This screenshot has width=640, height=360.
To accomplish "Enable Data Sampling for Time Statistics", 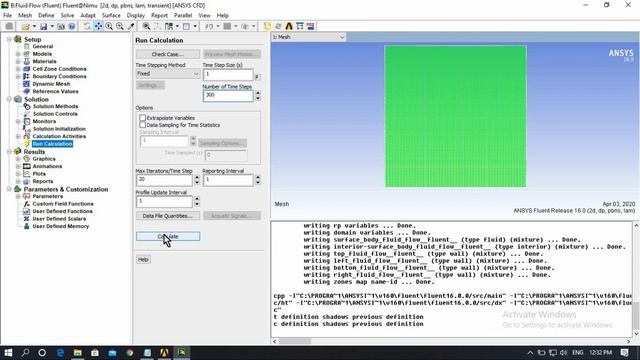I will [x=142, y=125].
